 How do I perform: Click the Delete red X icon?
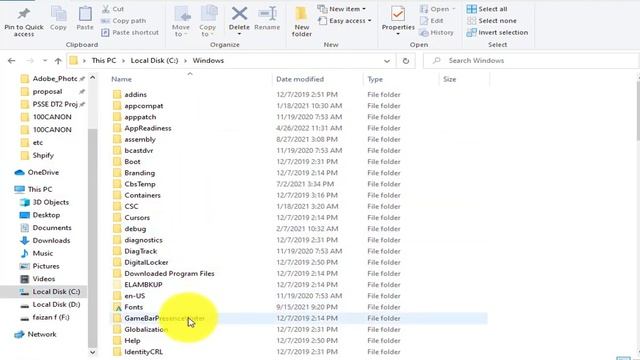[x=239, y=13]
